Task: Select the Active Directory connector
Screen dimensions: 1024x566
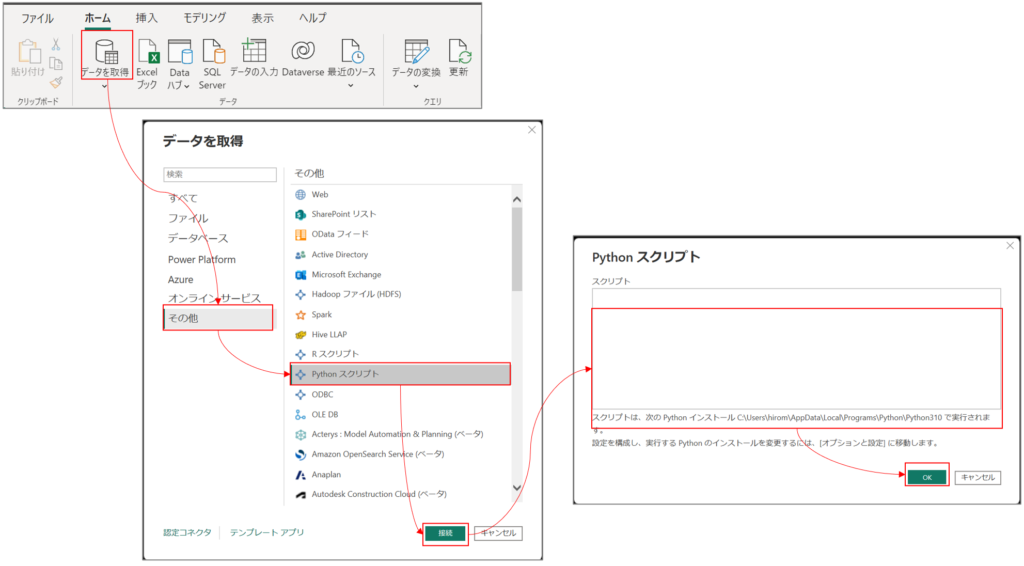Action: pyautogui.click(x=400, y=255)
